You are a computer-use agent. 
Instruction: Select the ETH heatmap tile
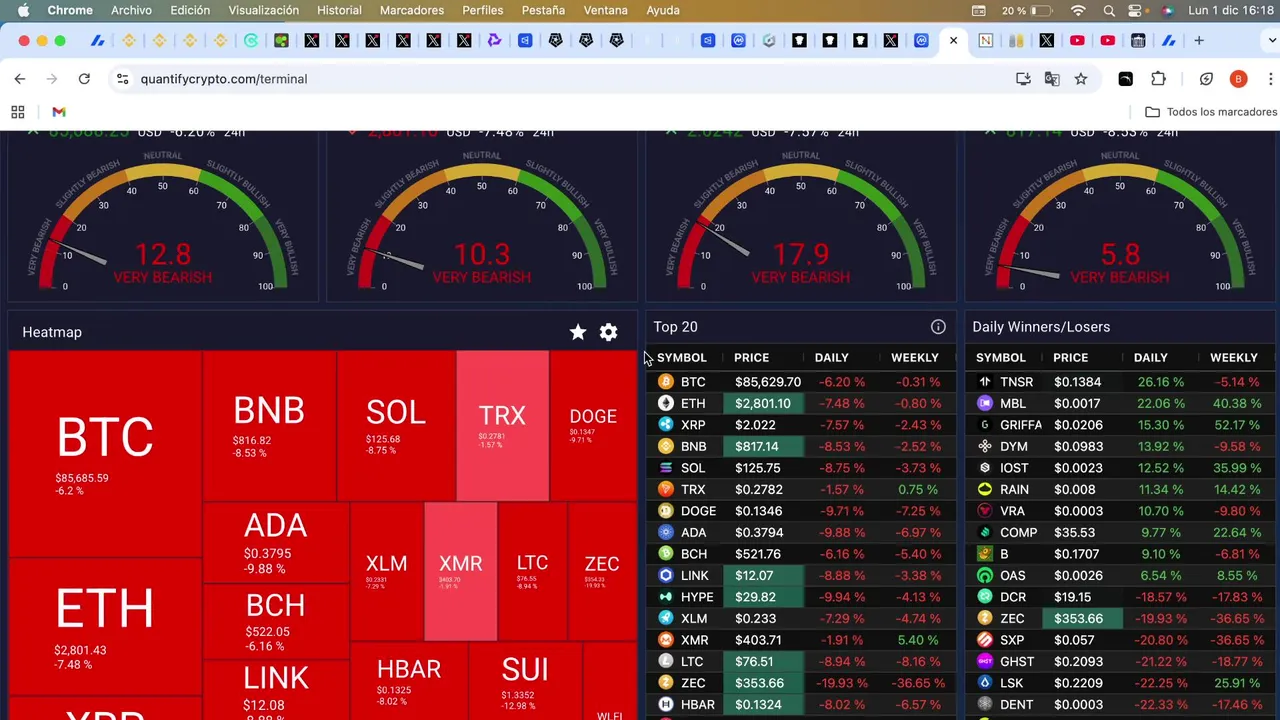click(x=105, y=627)
